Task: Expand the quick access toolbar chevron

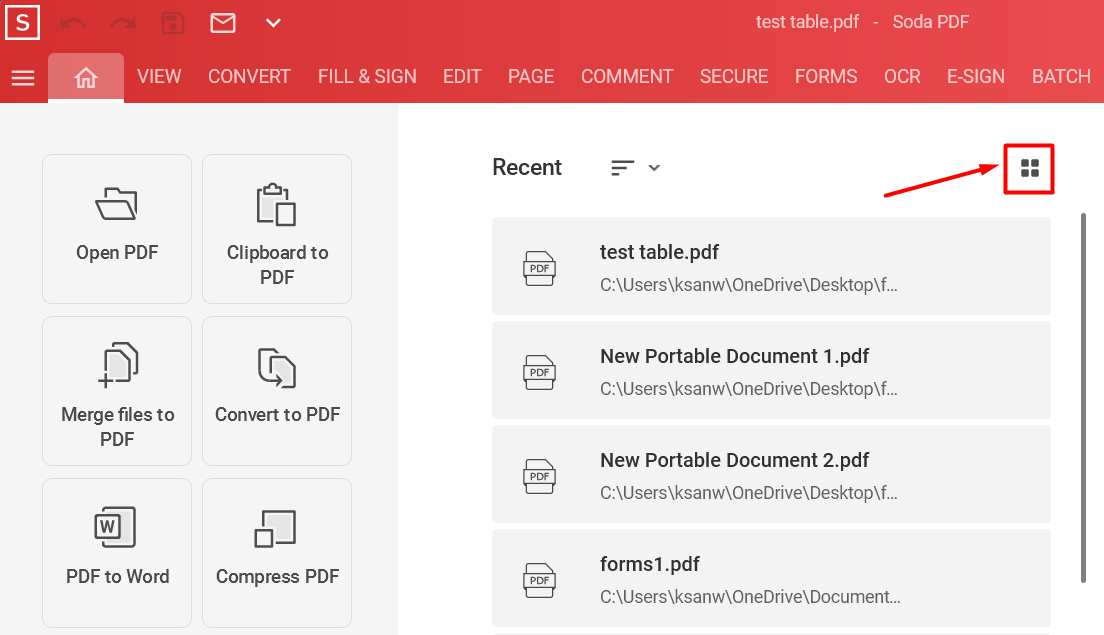Action: pyautogui.click(x=273, y=23)
